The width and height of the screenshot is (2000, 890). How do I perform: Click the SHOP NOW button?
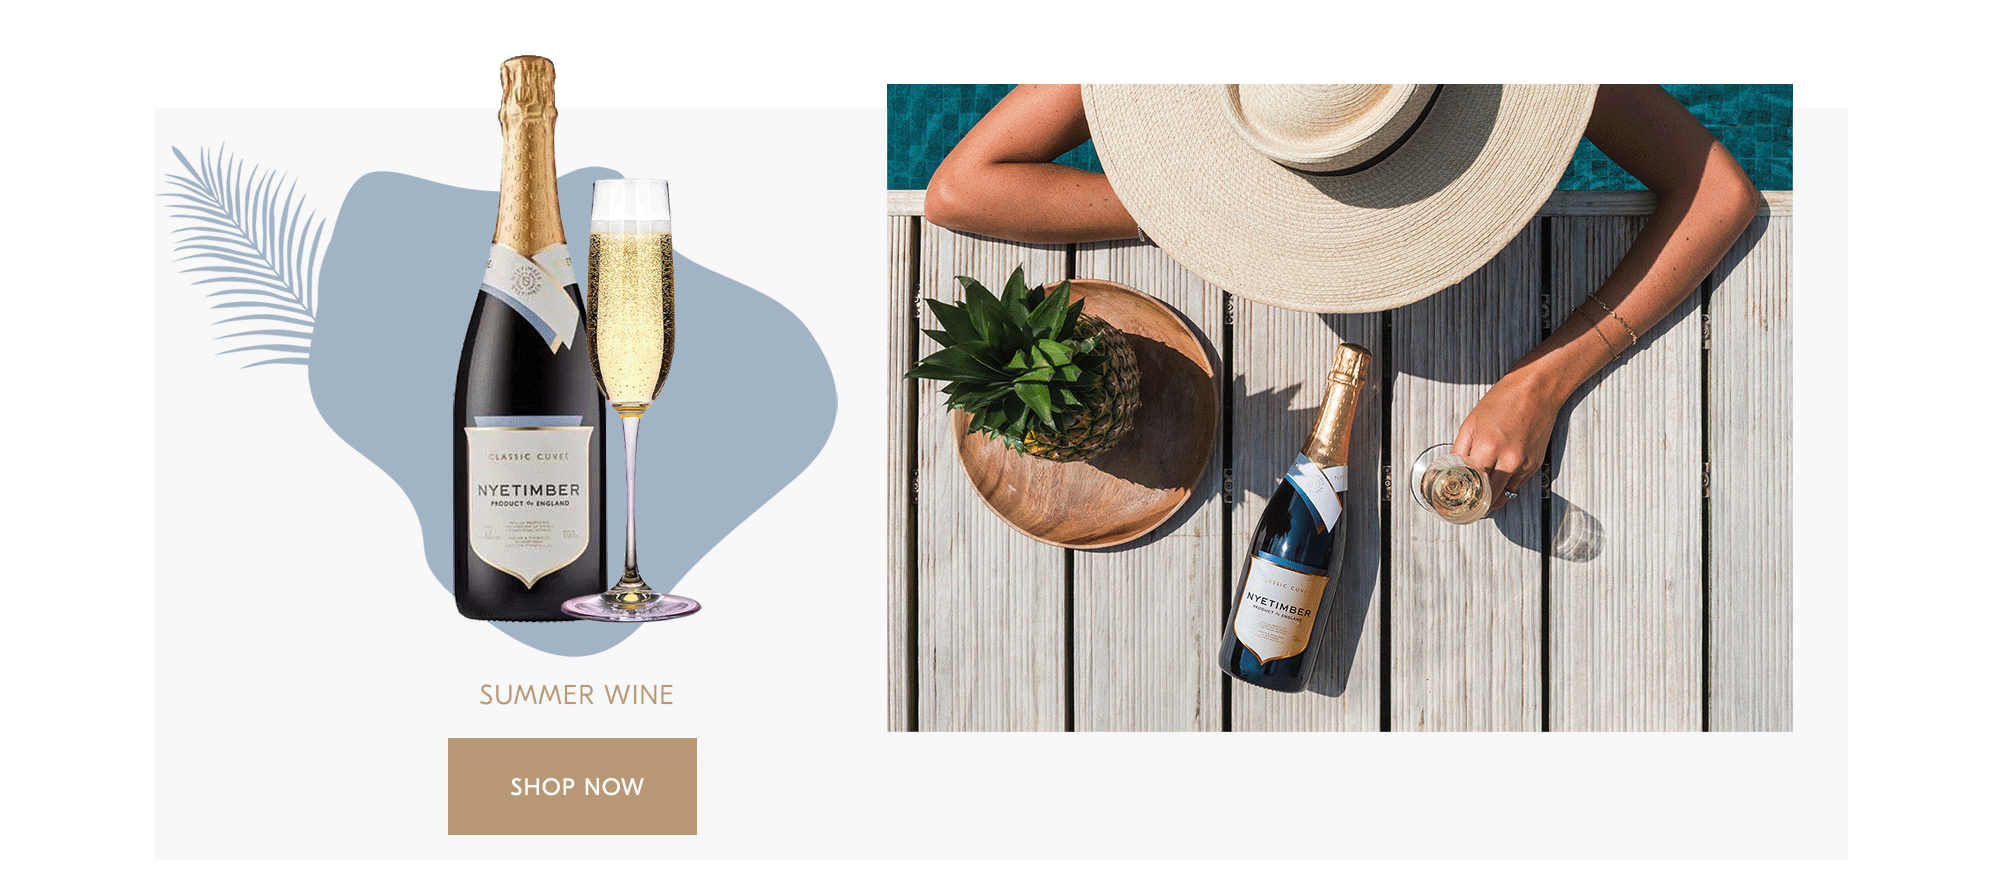(572, 786)
